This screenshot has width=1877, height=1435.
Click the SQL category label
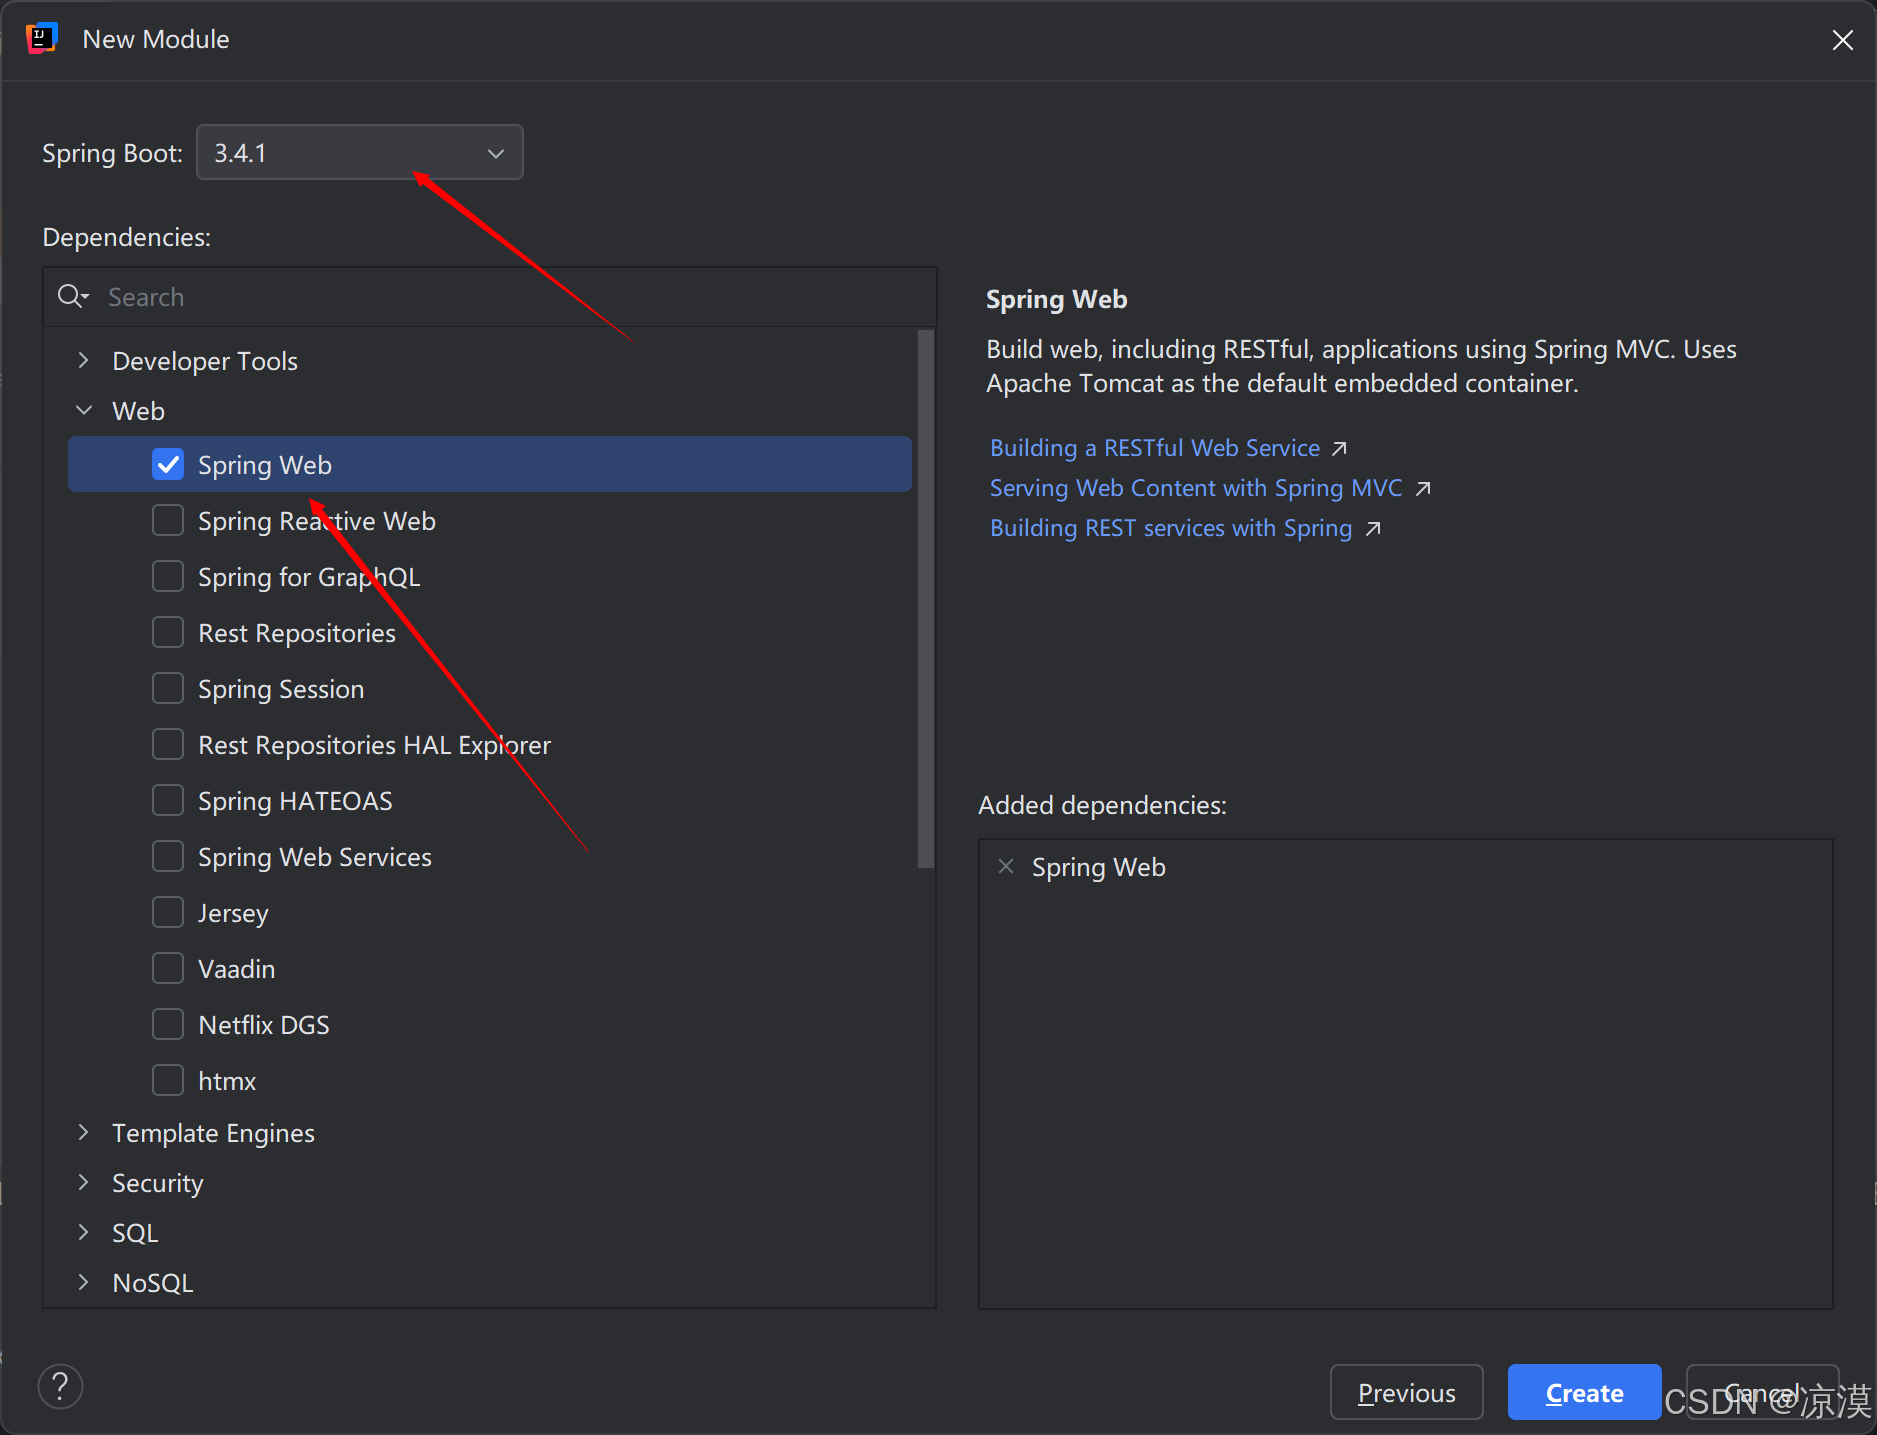[x=135, y=1233]
